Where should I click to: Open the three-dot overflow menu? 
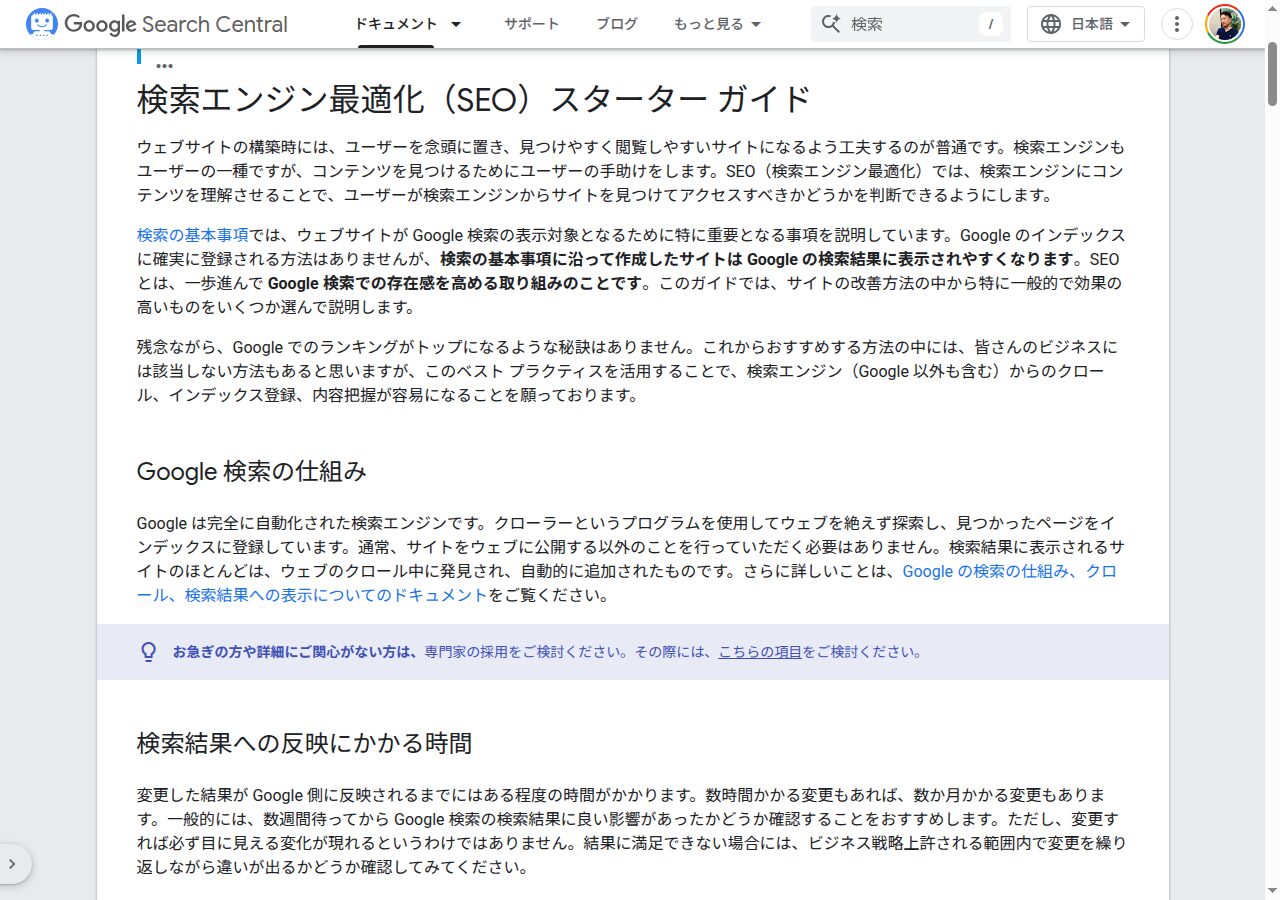pyautogui.click(x=1176, y=23)
